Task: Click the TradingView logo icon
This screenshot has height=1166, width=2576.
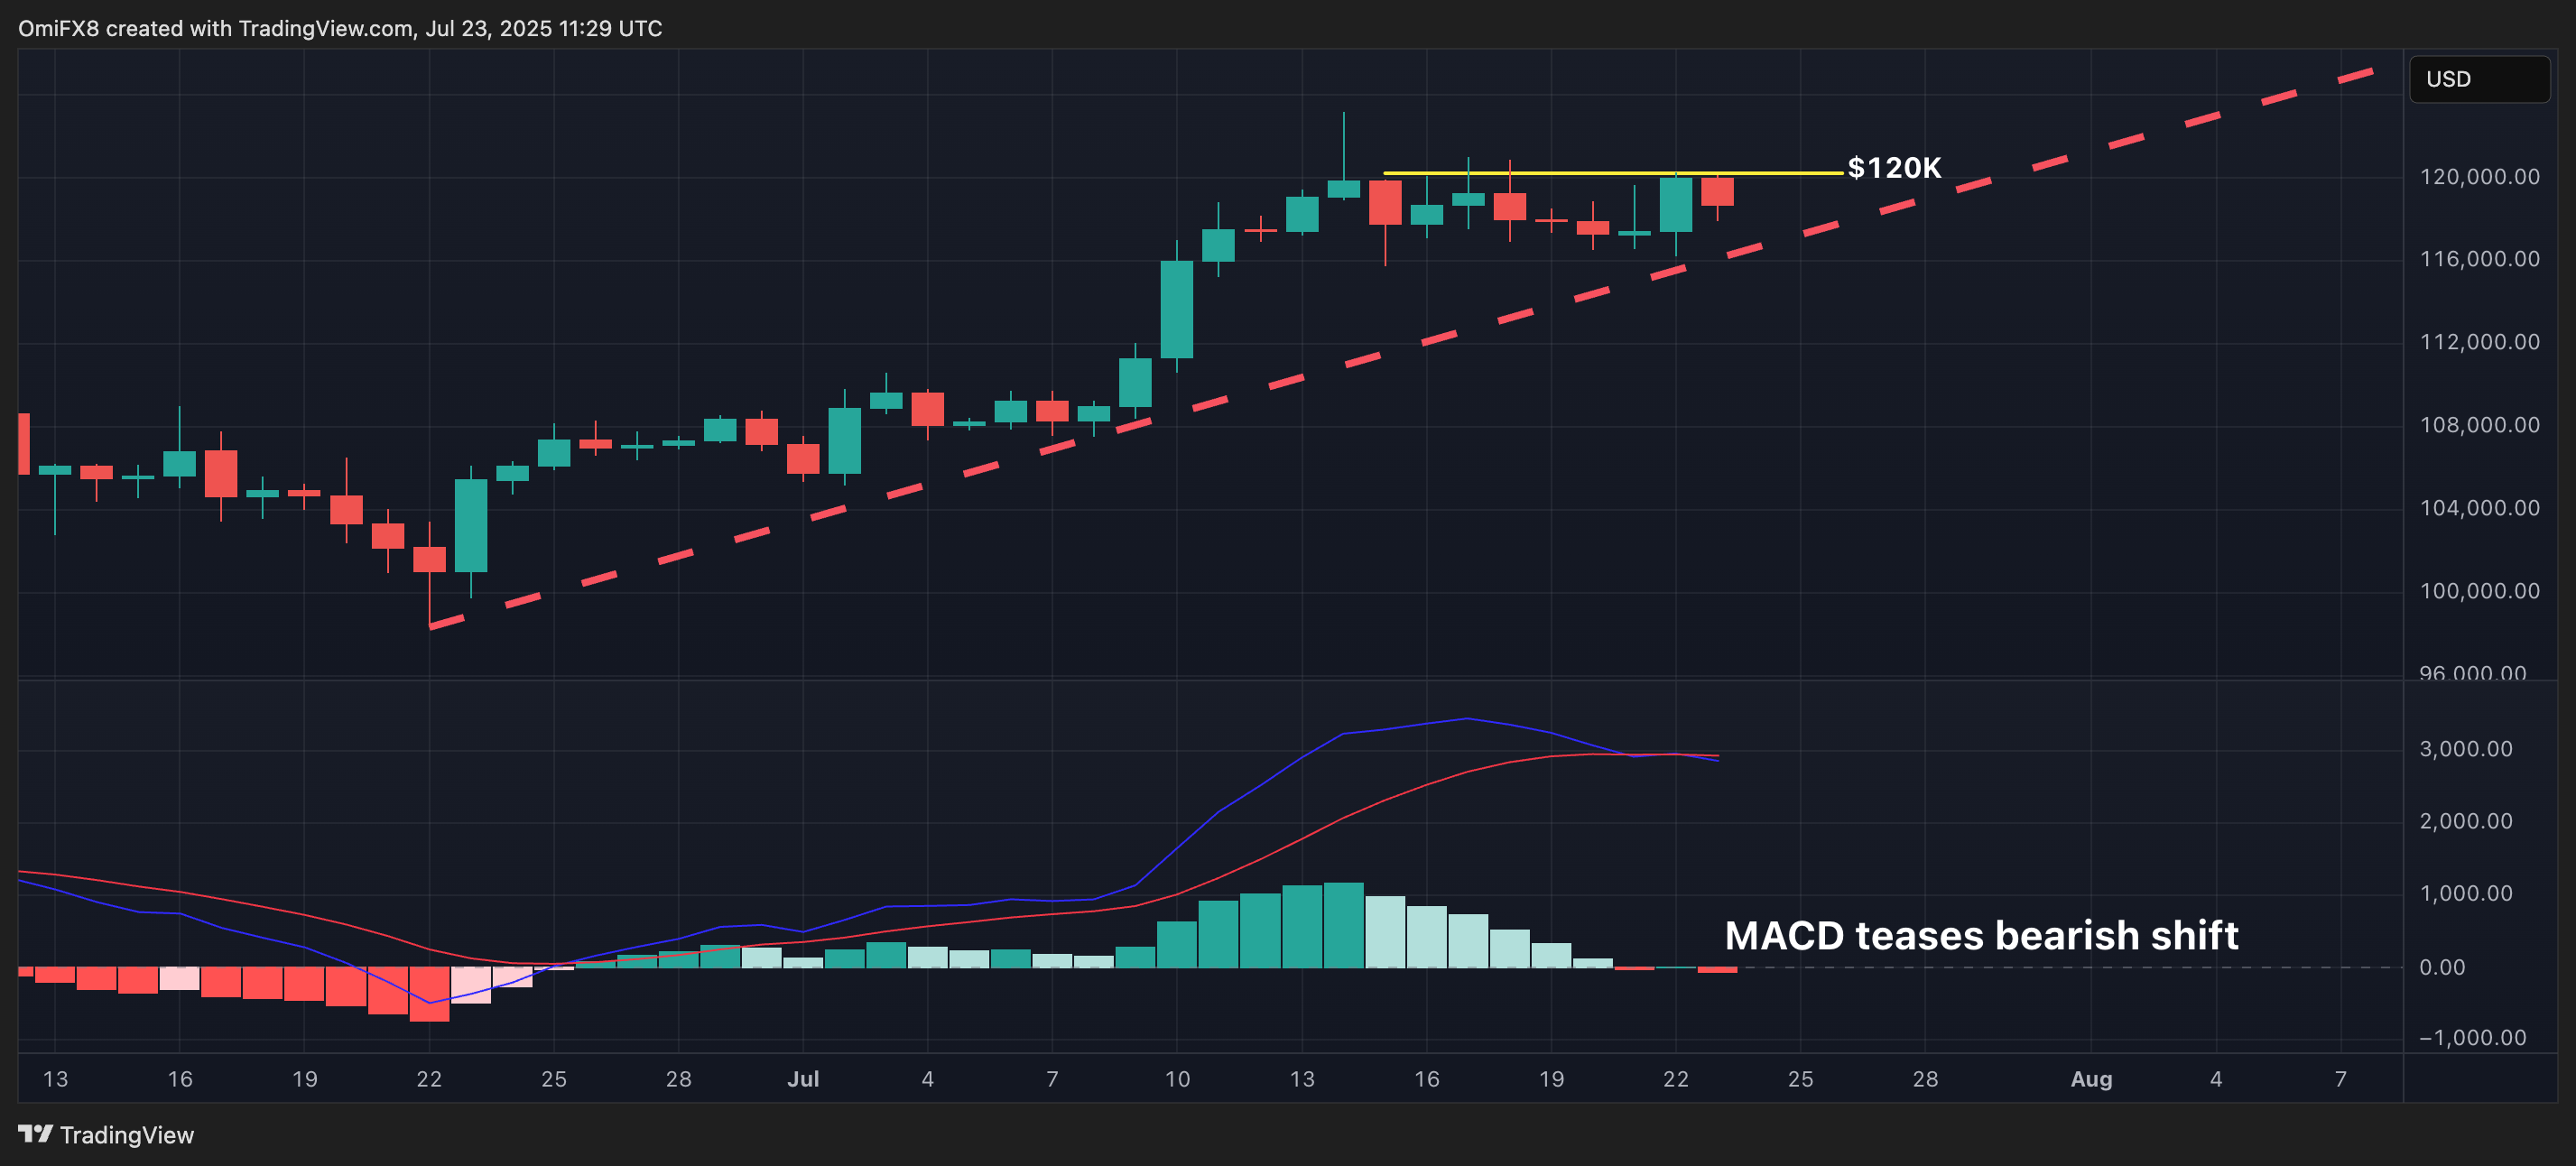Action: point(35,1133)
